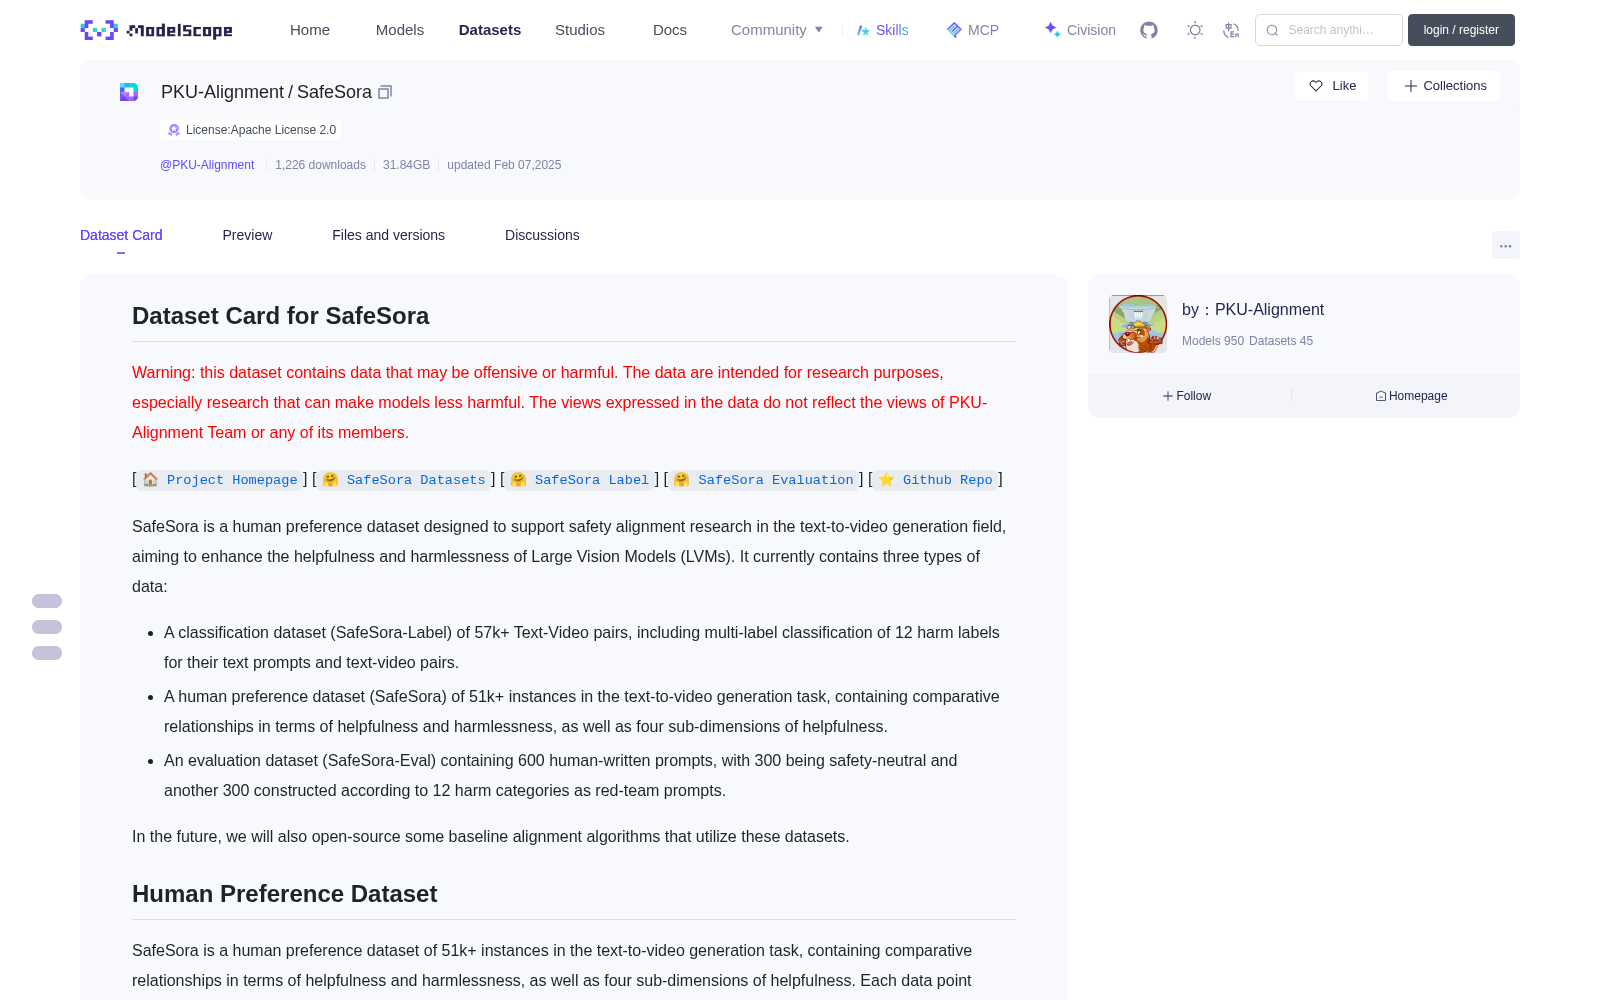
Task: Click the ModelScope logo
Action: [156, 30]
